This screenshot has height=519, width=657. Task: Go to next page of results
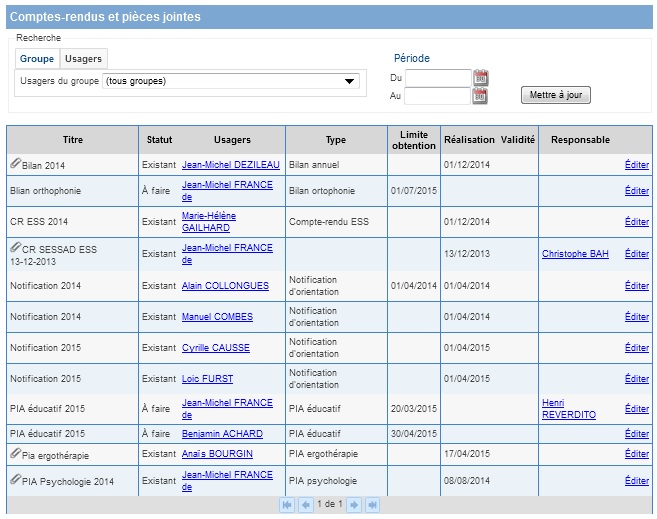tap(353, 505)
